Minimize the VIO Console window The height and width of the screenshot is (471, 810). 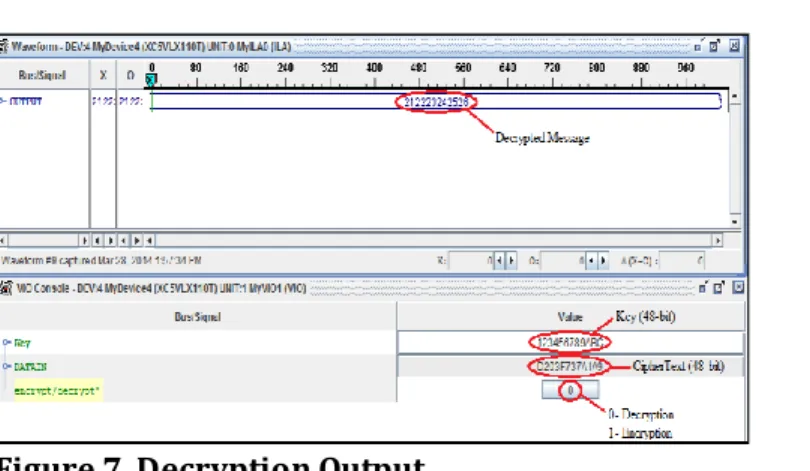703,288
